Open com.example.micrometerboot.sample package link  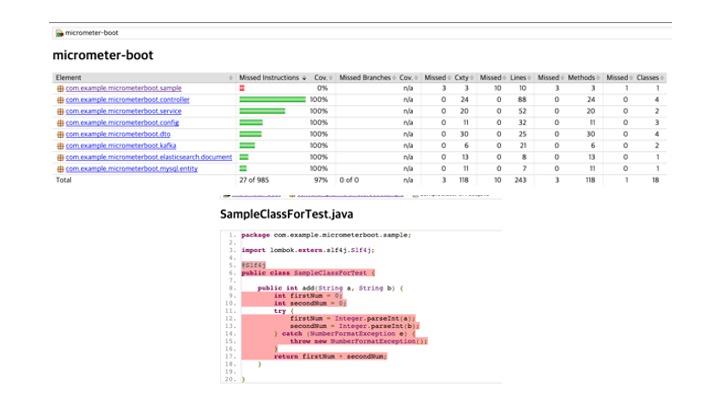click(x=123, y=88)
